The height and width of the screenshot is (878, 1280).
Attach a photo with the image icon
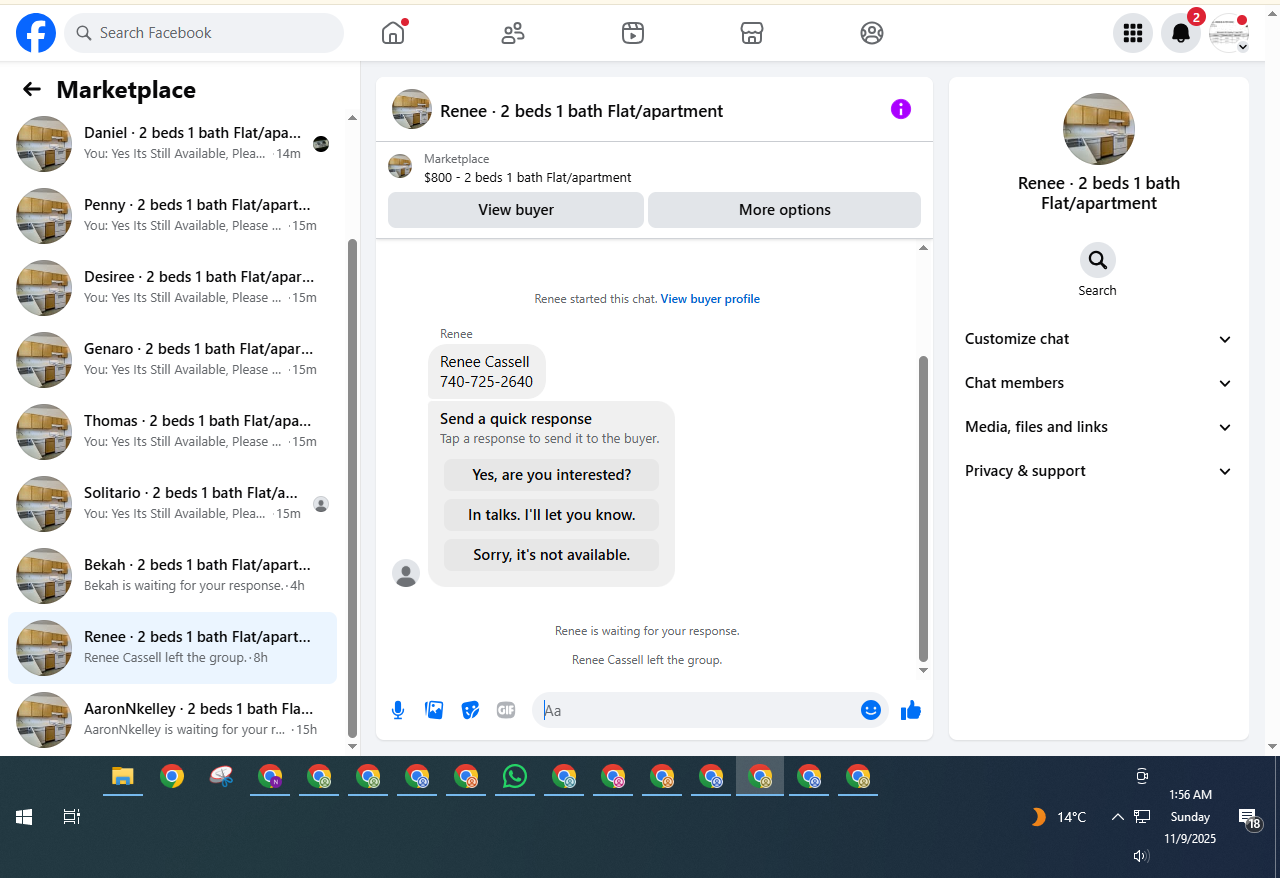[434, 710]
